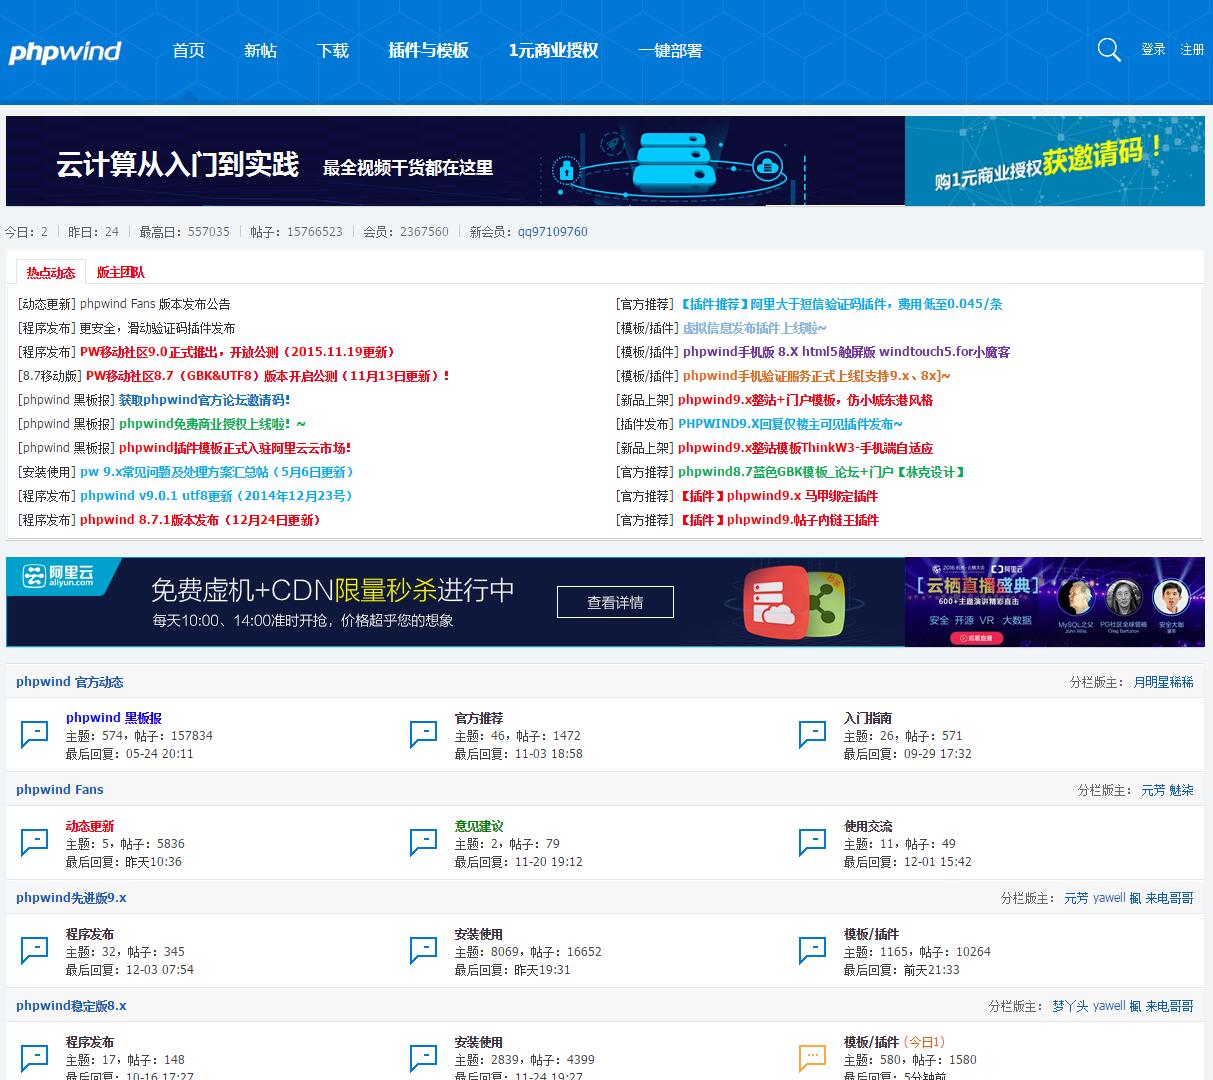Screen dimensions: 1213x1080
Task: Click forum icon beside 官方推荐
Action: pos(424,735)
